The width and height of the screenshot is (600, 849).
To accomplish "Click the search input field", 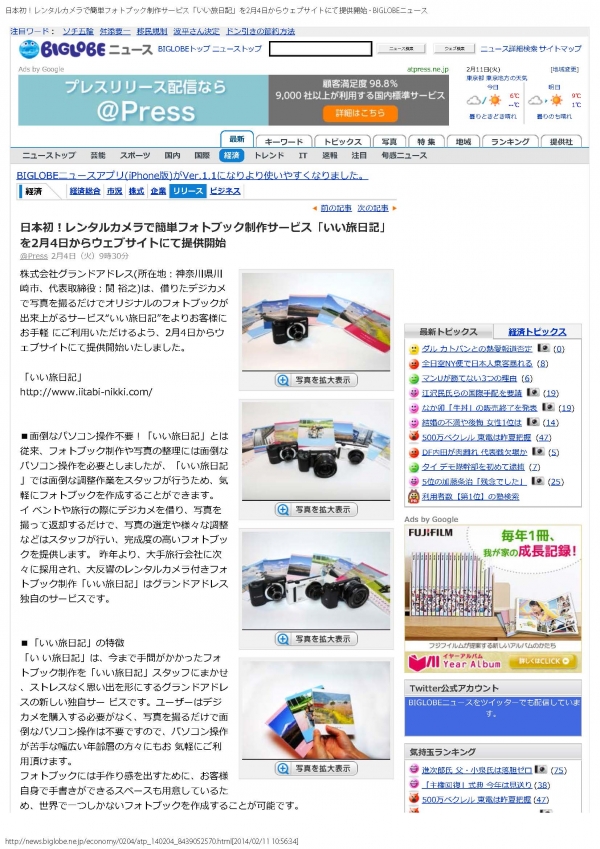I will [321, 49].
